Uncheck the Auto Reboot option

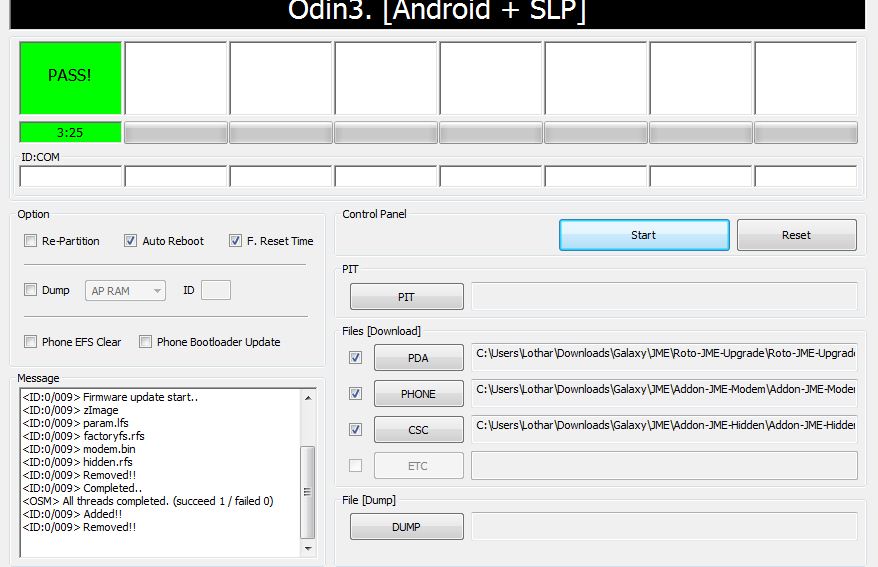coord(130,241)
